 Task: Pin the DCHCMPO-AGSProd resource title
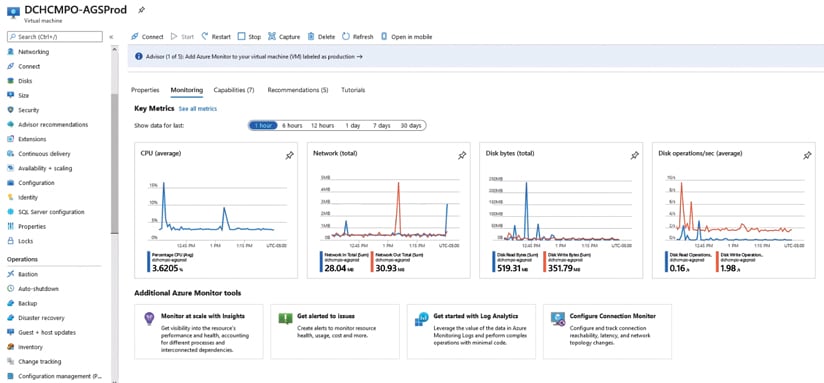141,10
